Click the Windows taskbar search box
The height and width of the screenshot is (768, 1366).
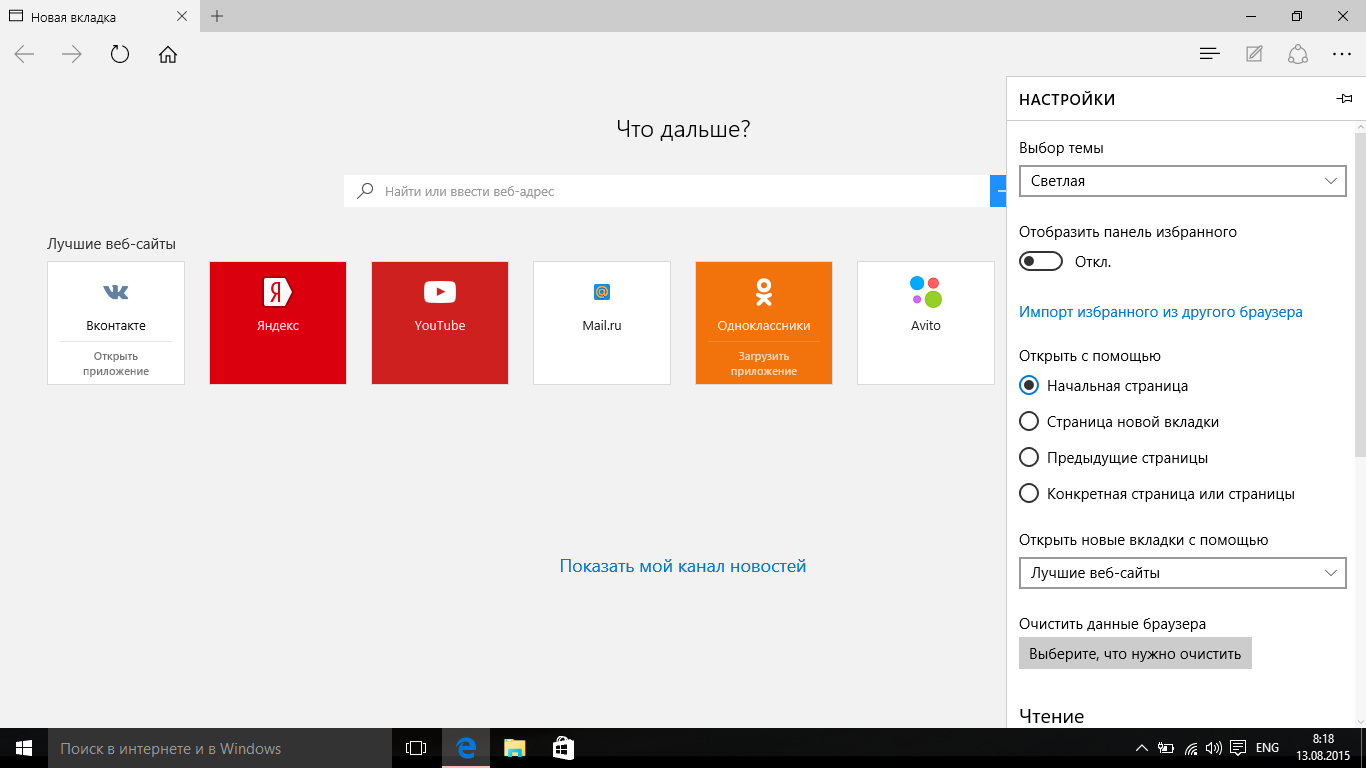tap(220, 748)
